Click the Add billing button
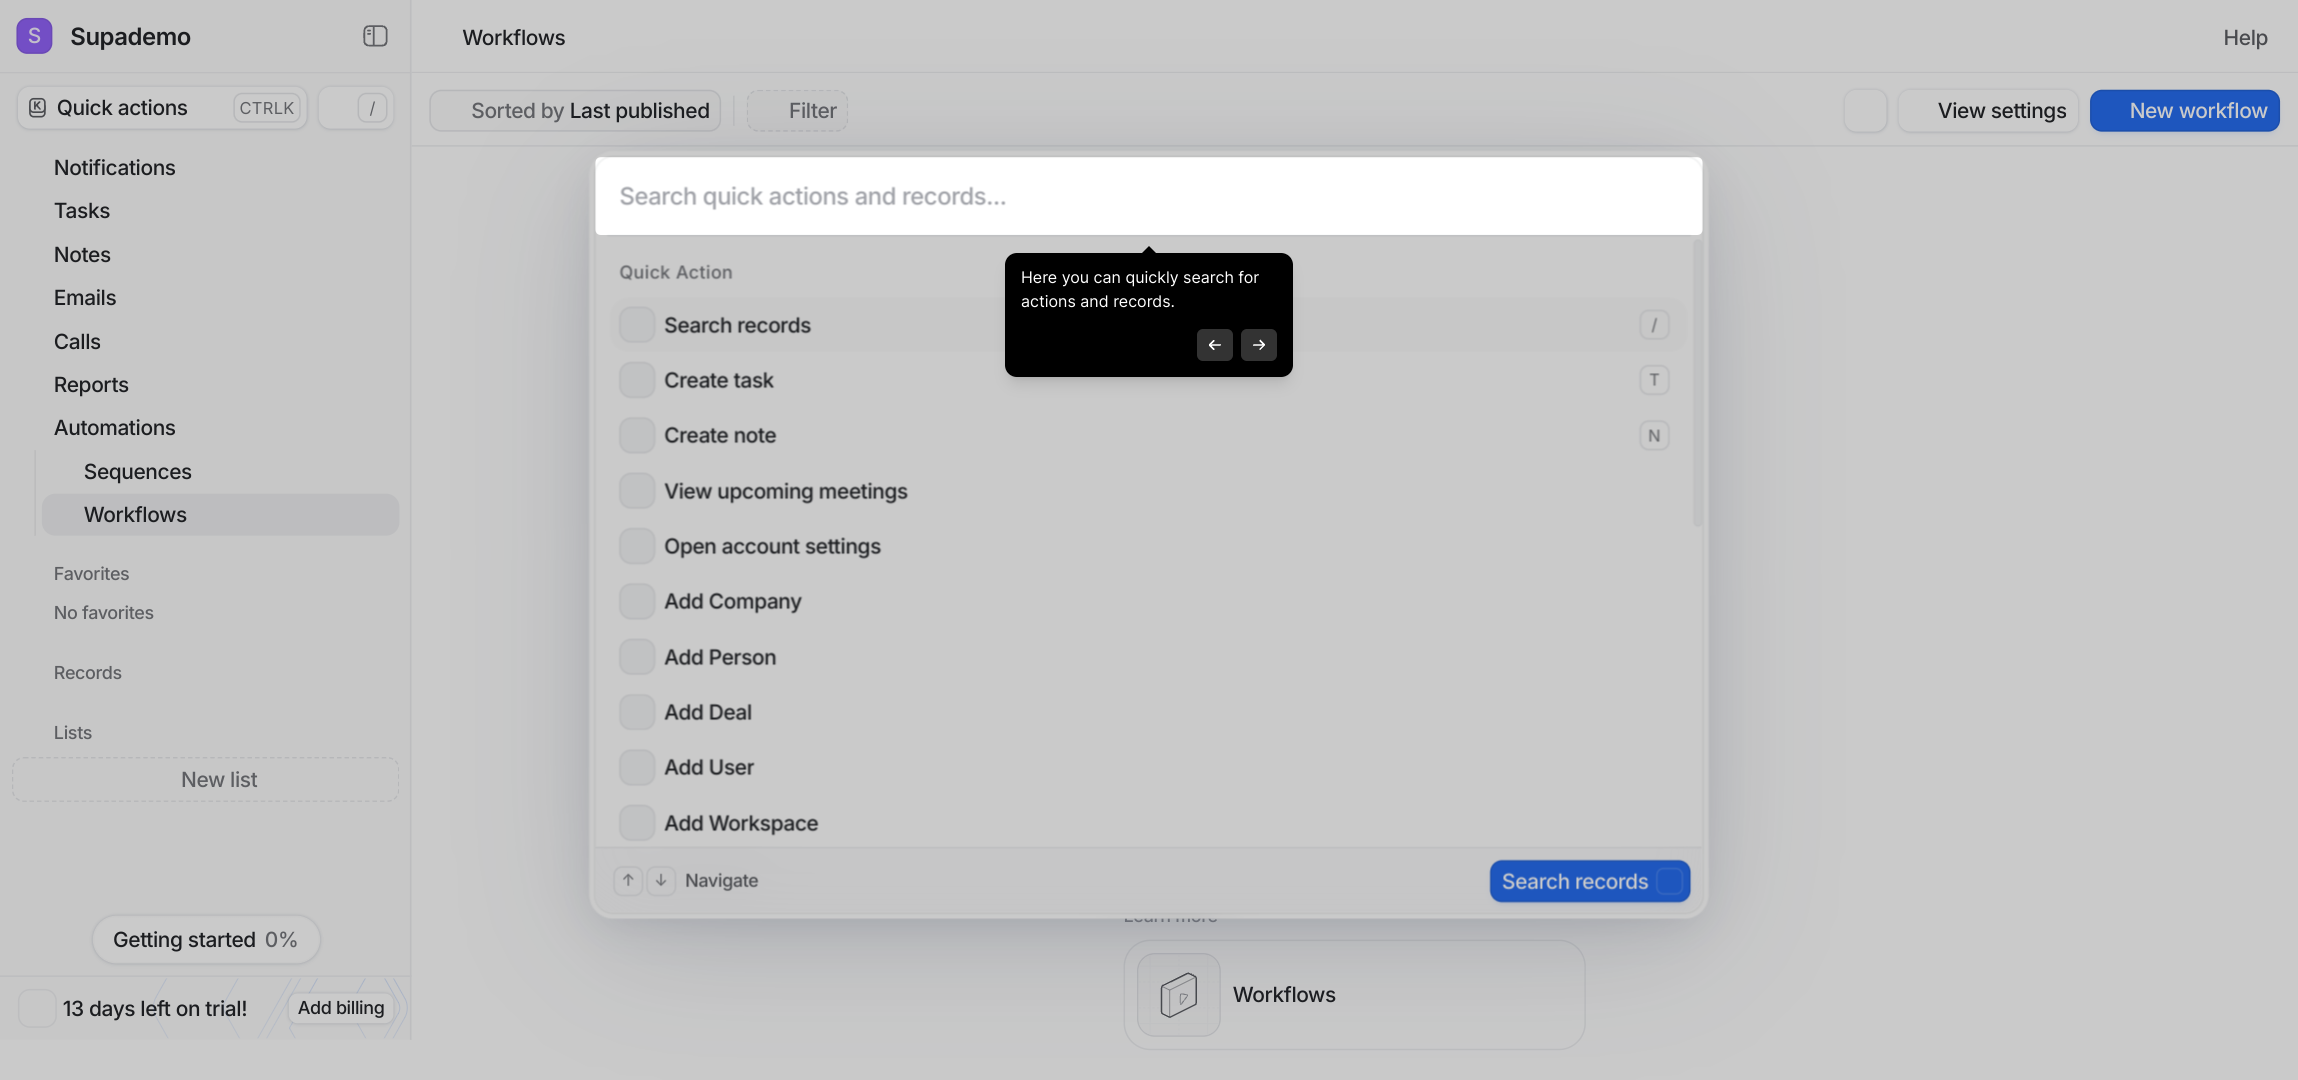 click(341, 1008)
